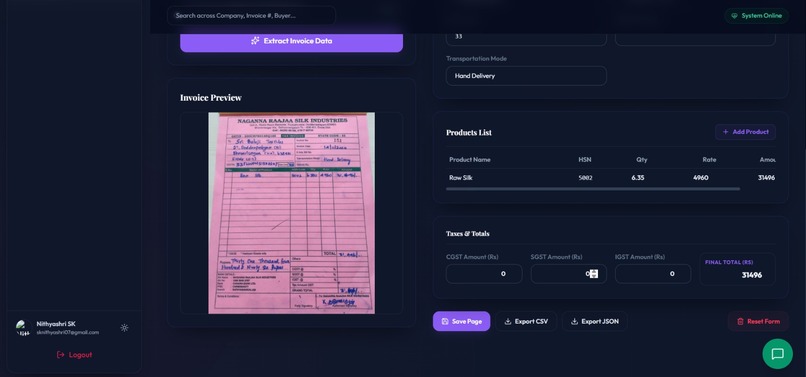Click the Final Total value 31496
Screen dimensions: 806x377
(x=752, y=275)
